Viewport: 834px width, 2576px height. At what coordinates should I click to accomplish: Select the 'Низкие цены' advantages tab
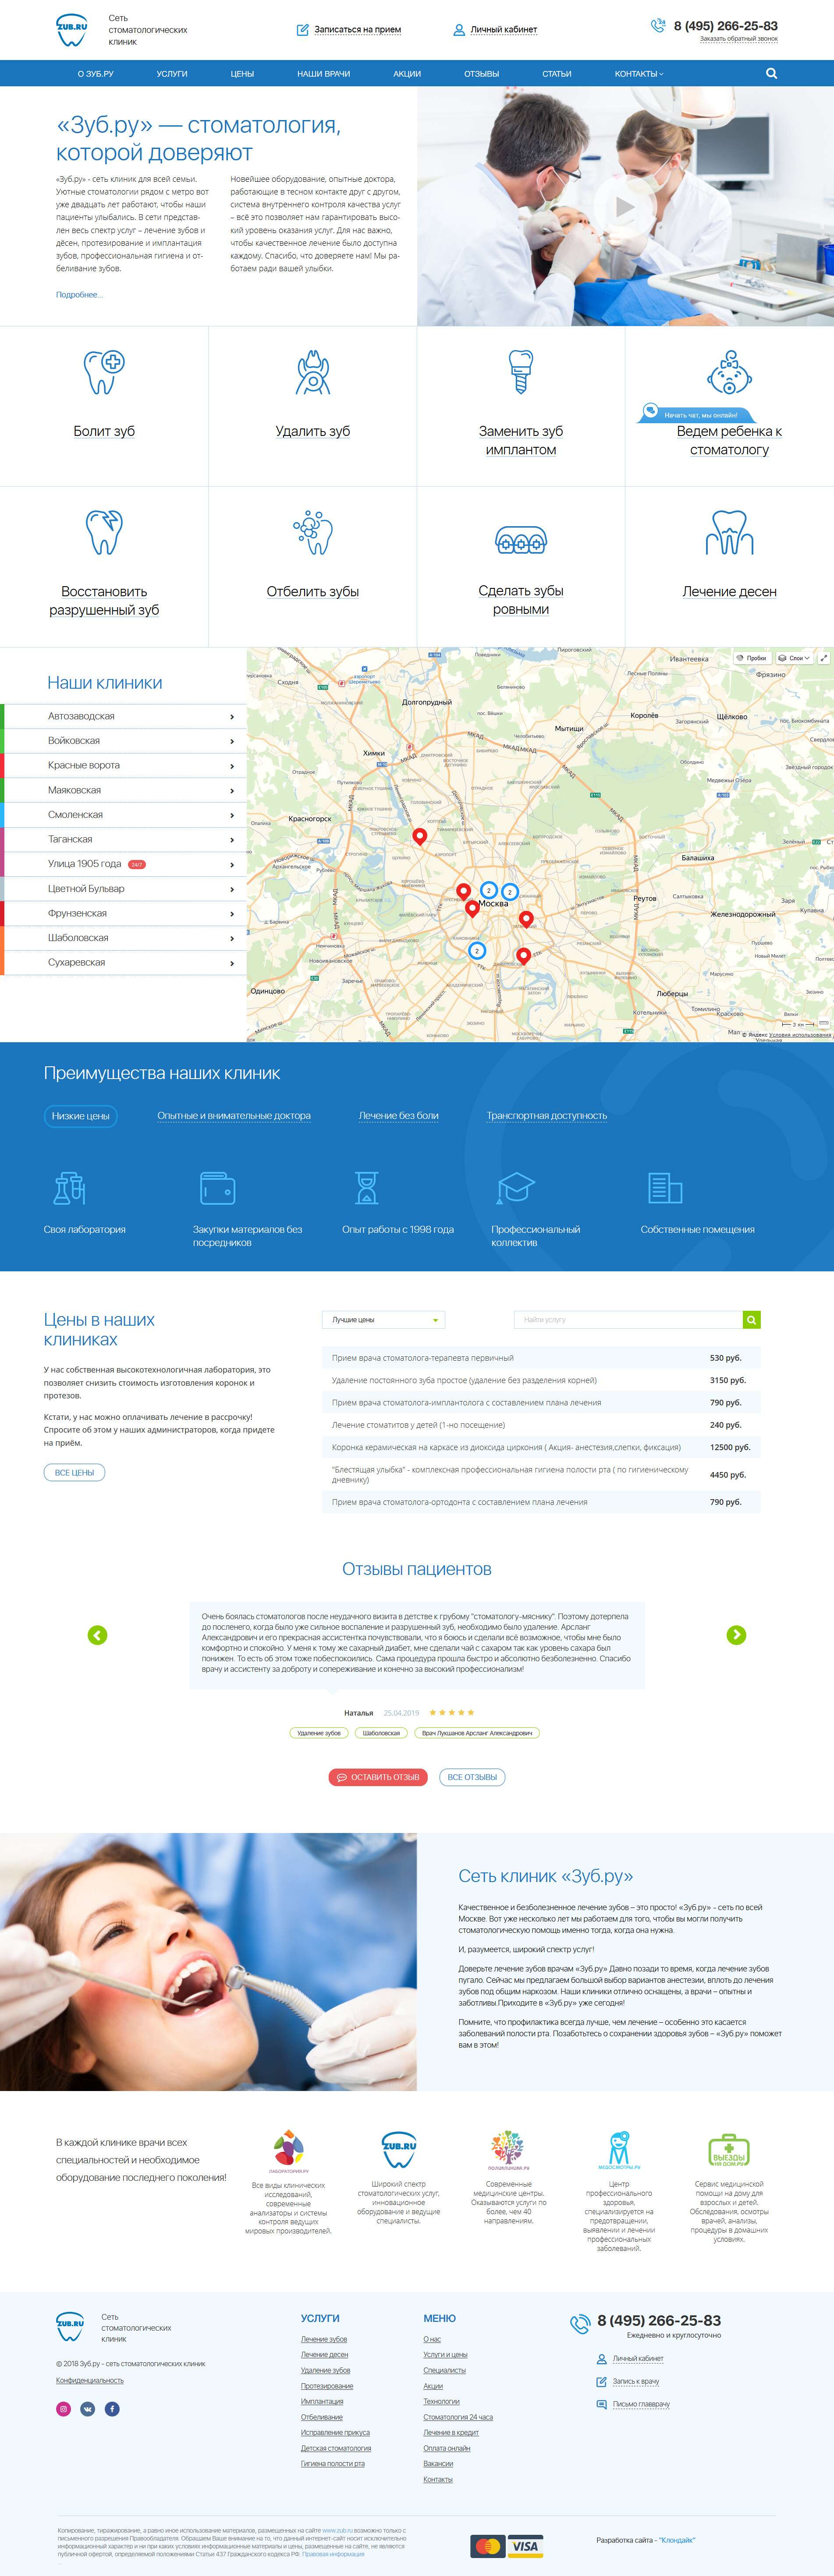81,1116
